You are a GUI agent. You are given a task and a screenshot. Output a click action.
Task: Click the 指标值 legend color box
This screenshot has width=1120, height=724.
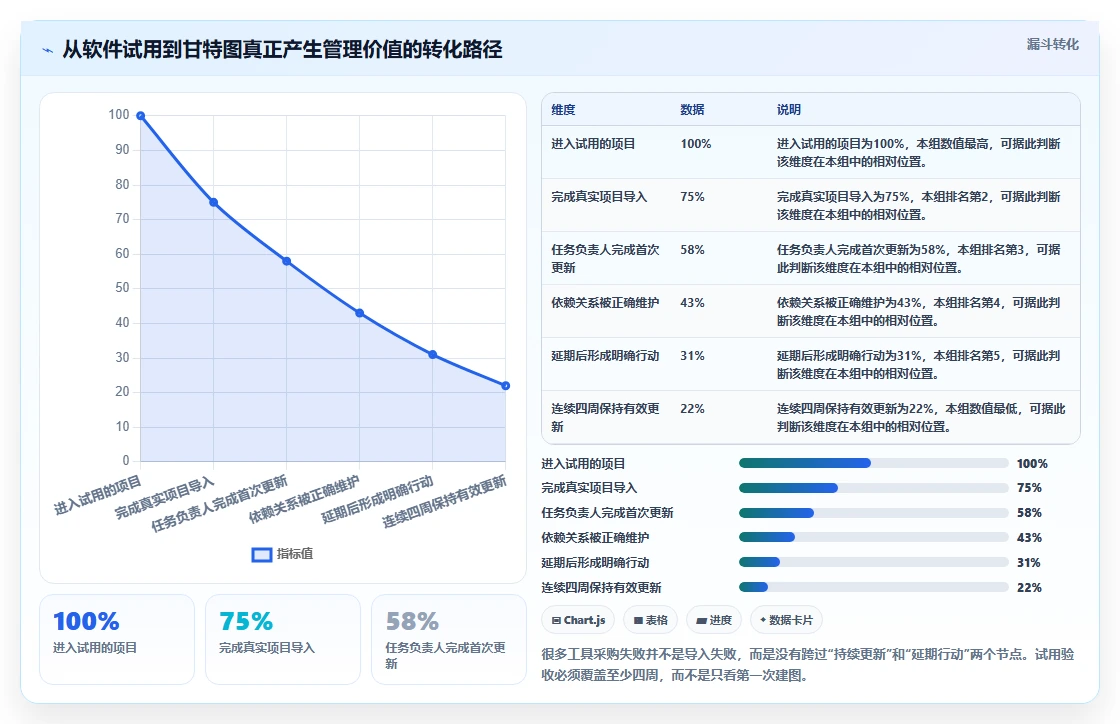262,555
